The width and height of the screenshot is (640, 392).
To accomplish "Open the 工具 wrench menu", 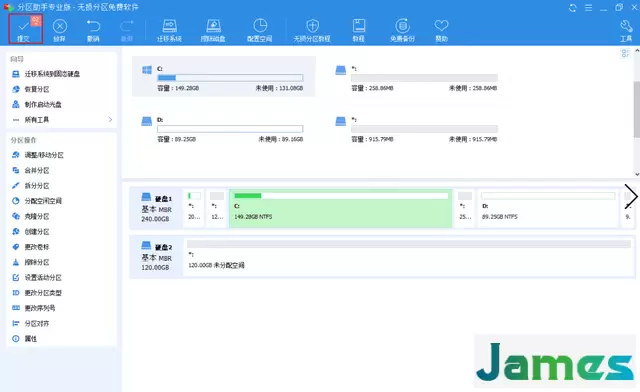I will (x=626, y=30).
